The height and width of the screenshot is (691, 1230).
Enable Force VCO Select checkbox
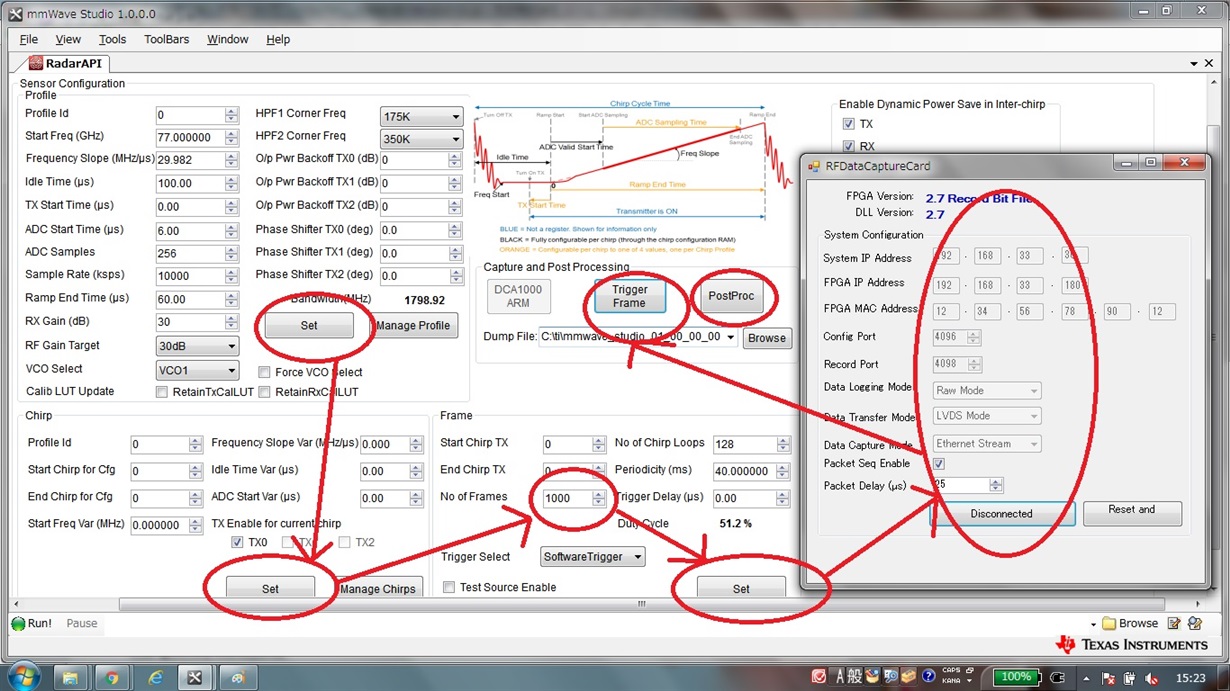[264, 372]
